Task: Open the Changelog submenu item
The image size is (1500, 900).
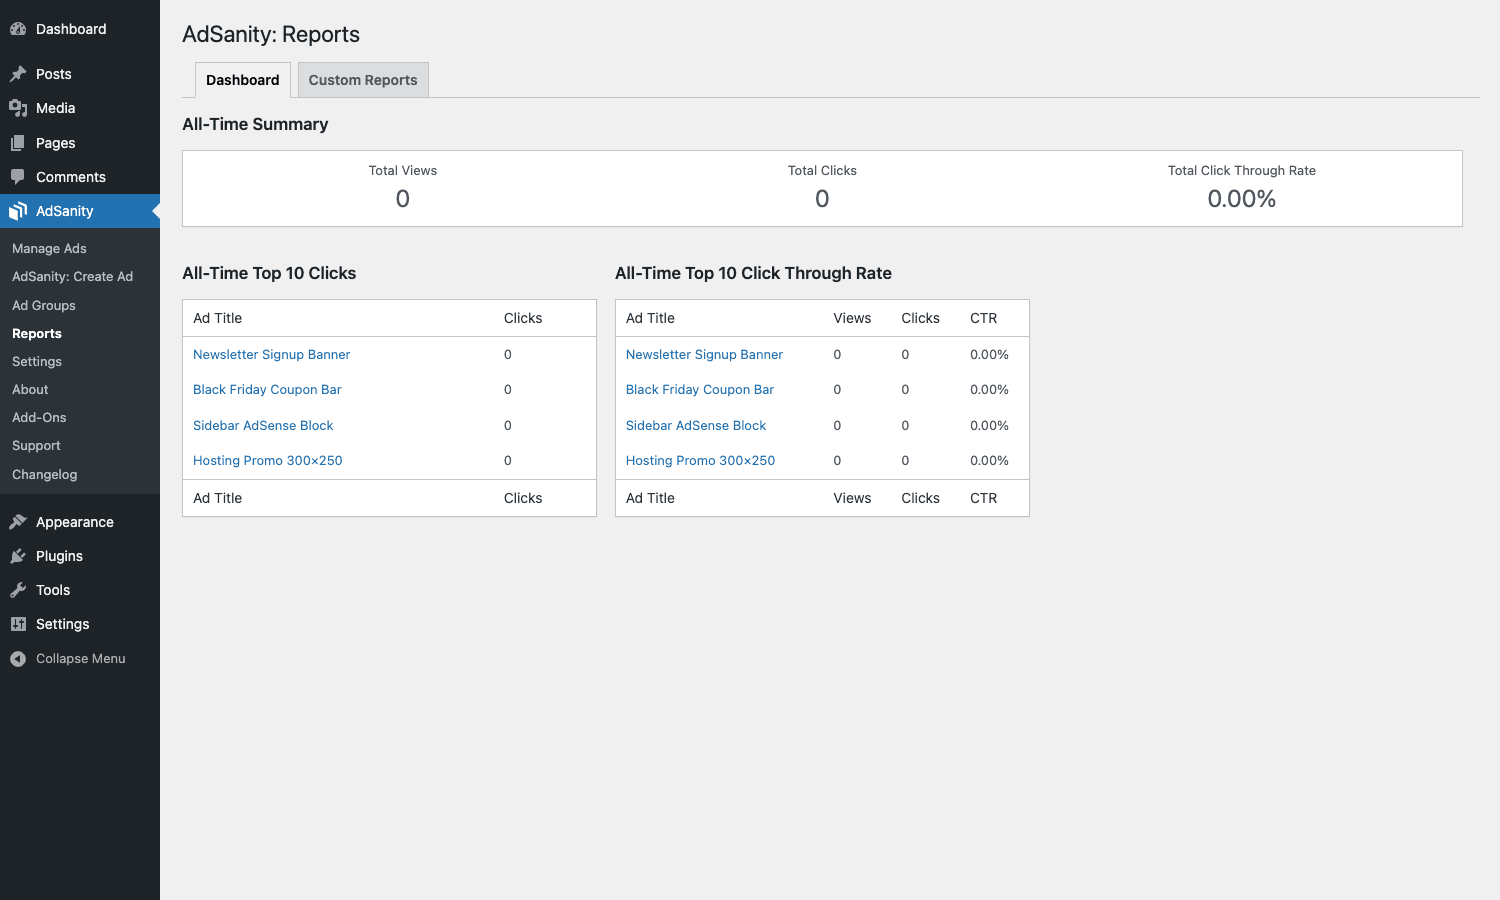Action: 44,474
